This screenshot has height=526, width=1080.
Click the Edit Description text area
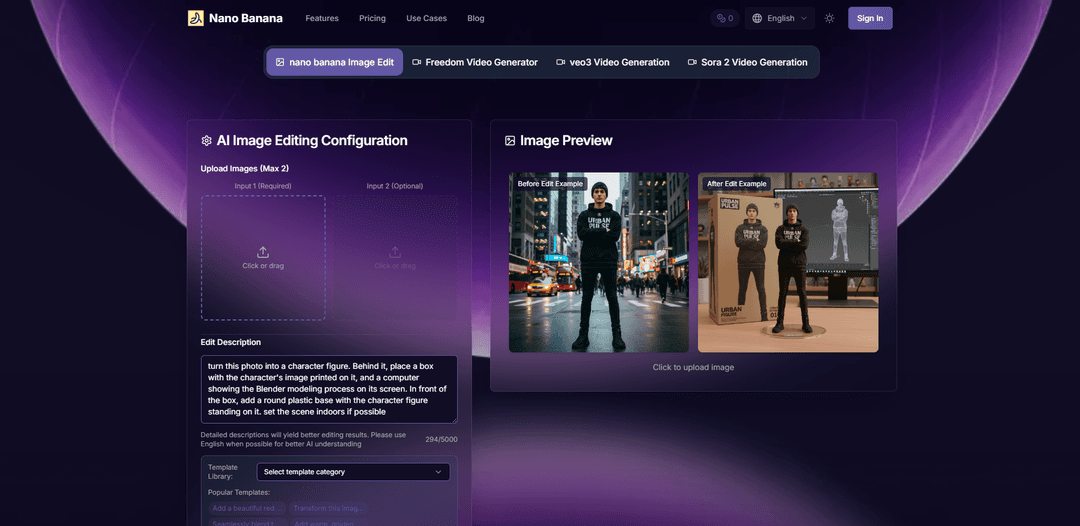[x=328, y=389]
